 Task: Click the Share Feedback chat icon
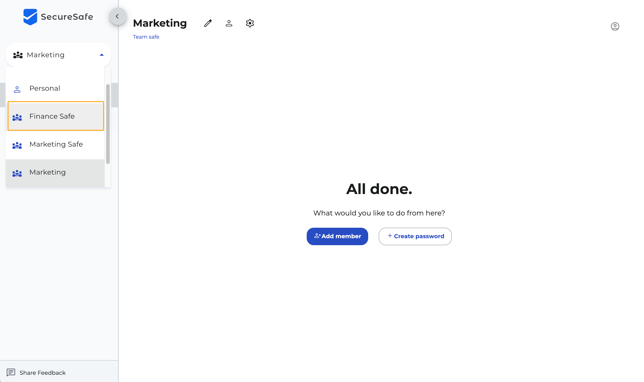pos(11,372)
